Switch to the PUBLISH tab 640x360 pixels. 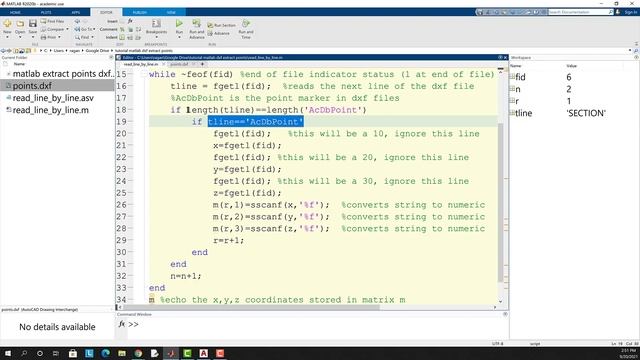tap(140, 13)
